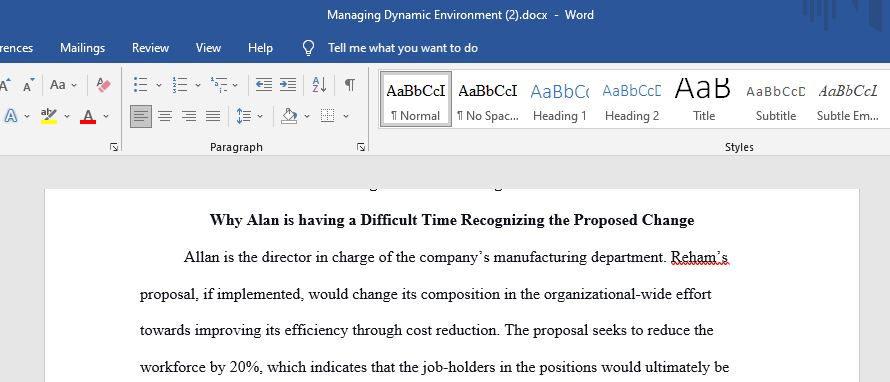Click the Text Effects icon
The height and width of the screenshot is (382, 890).
click(x=11, y=116)
